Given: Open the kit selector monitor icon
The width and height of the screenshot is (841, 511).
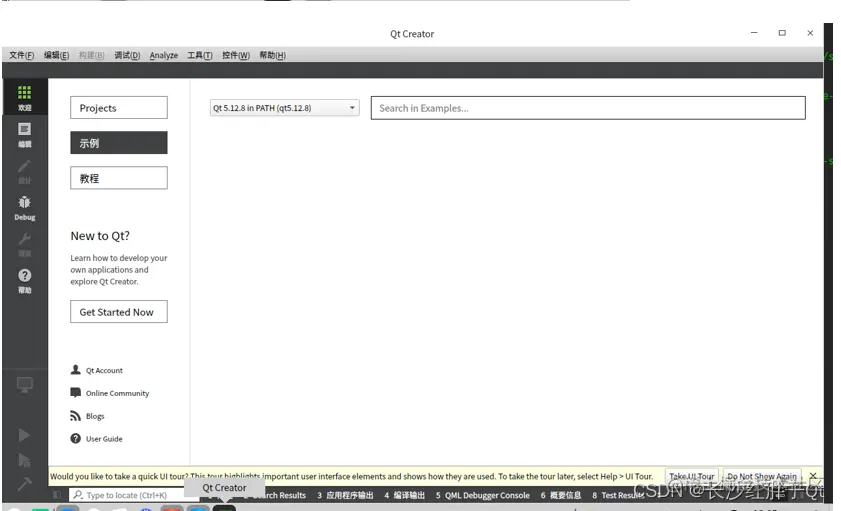Looking at the screenshot, I should (x=25, y=384).
